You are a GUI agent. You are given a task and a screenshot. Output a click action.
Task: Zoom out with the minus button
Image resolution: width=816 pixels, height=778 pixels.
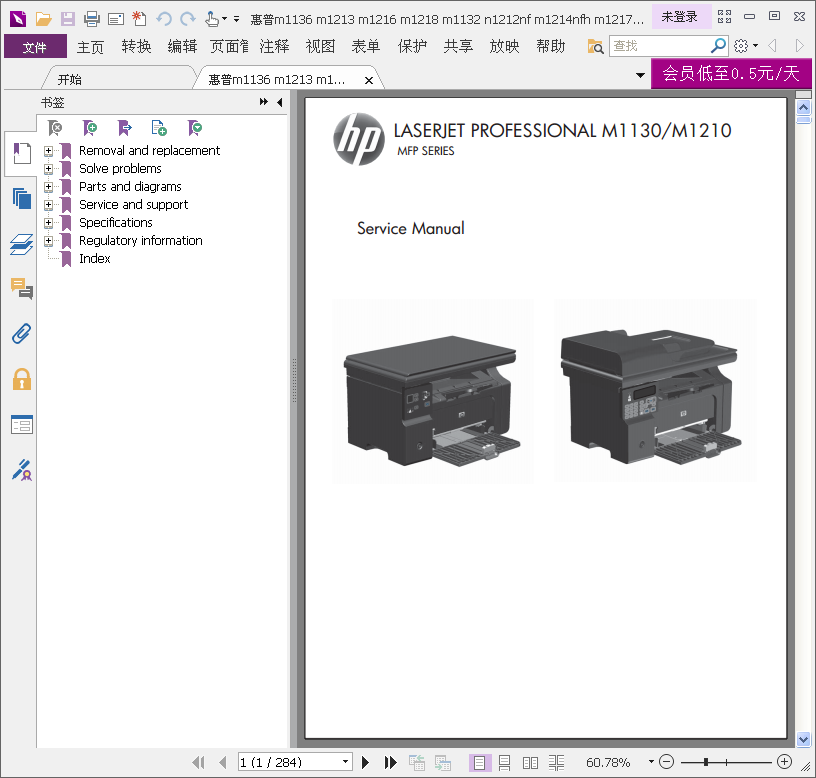(x=666, y=762)
